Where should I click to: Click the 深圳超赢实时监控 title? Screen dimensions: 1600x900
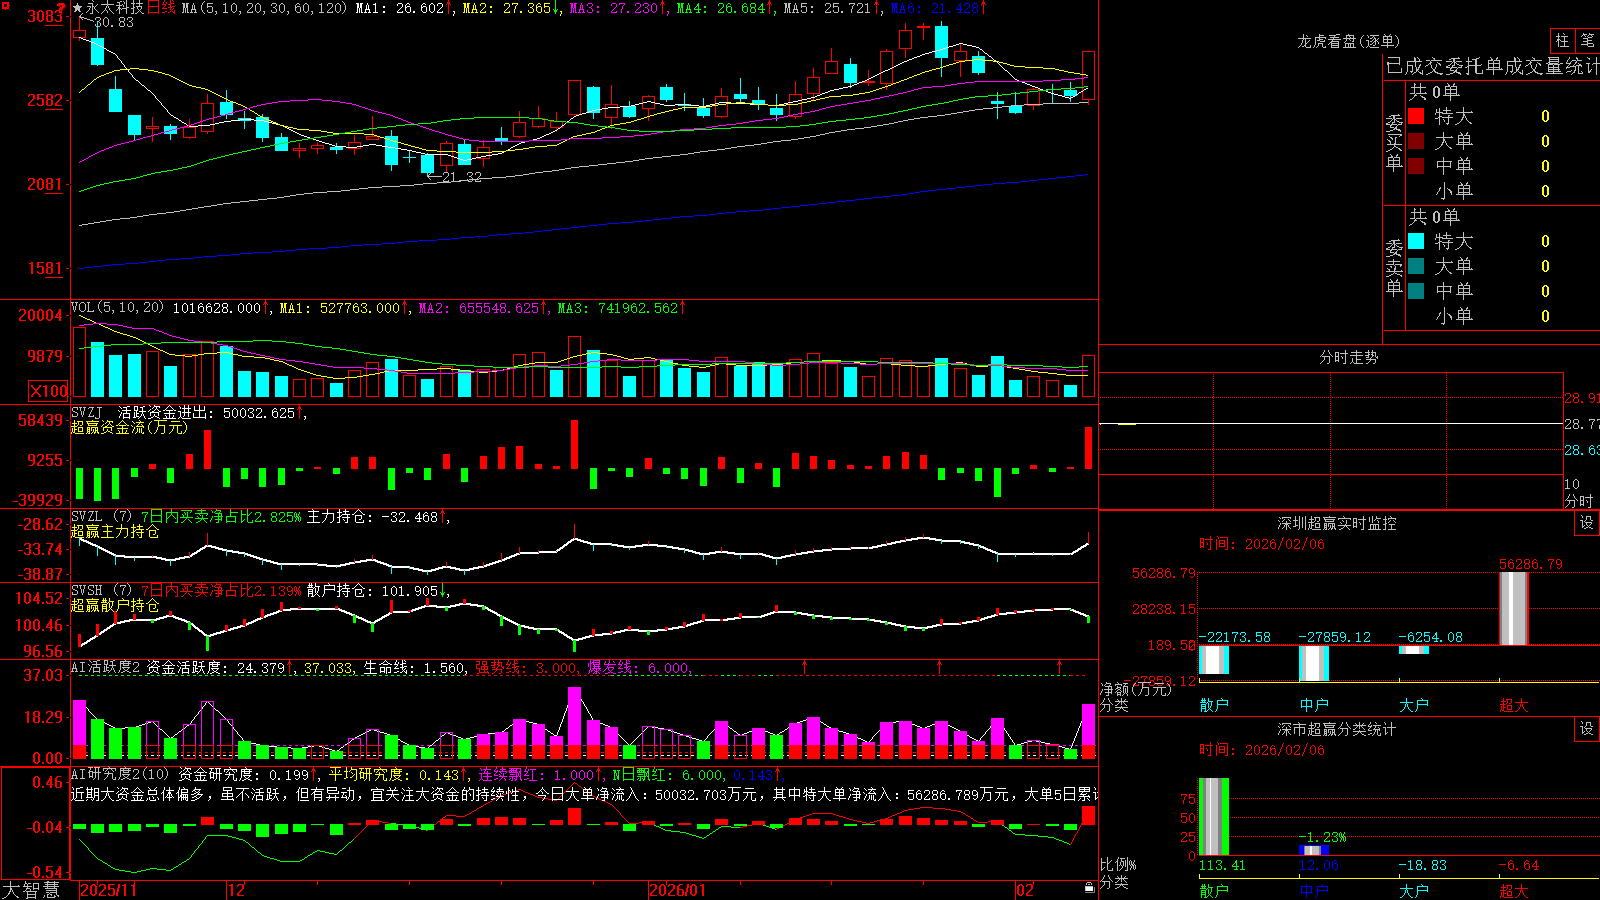click(1337, 523)
